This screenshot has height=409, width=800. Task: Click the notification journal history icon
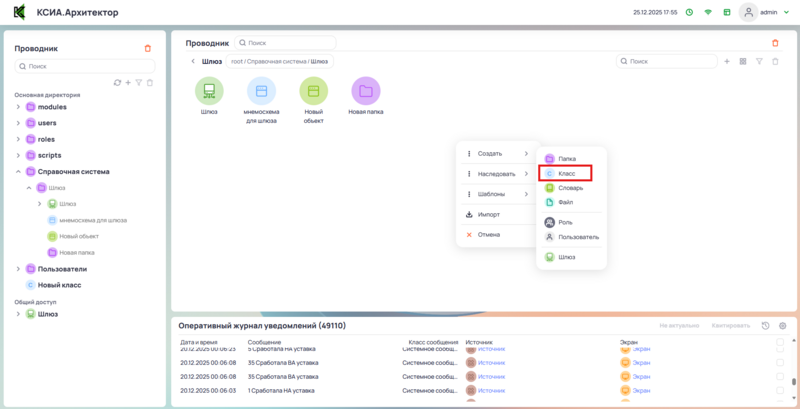coord(765,326)
